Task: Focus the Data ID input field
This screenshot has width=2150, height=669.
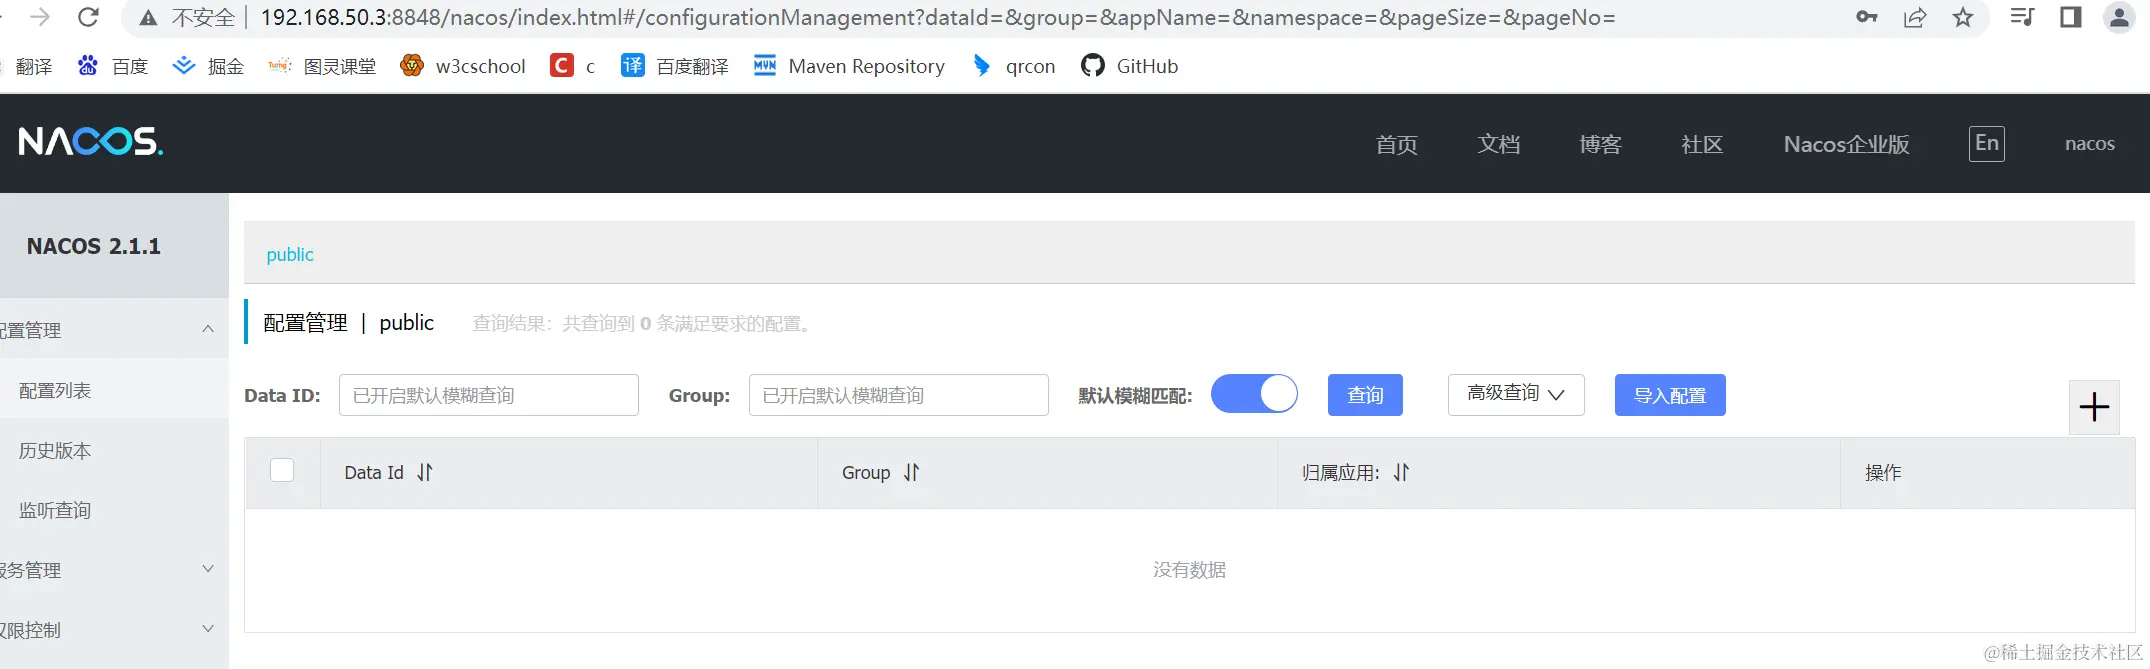Action: coord(489,395)
